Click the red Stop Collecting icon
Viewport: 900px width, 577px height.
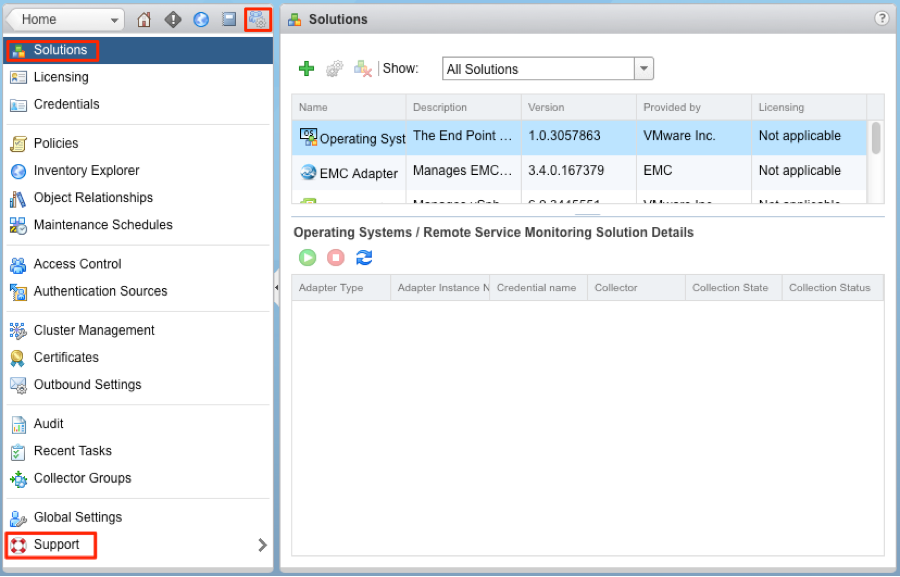[x=336, y=258]
